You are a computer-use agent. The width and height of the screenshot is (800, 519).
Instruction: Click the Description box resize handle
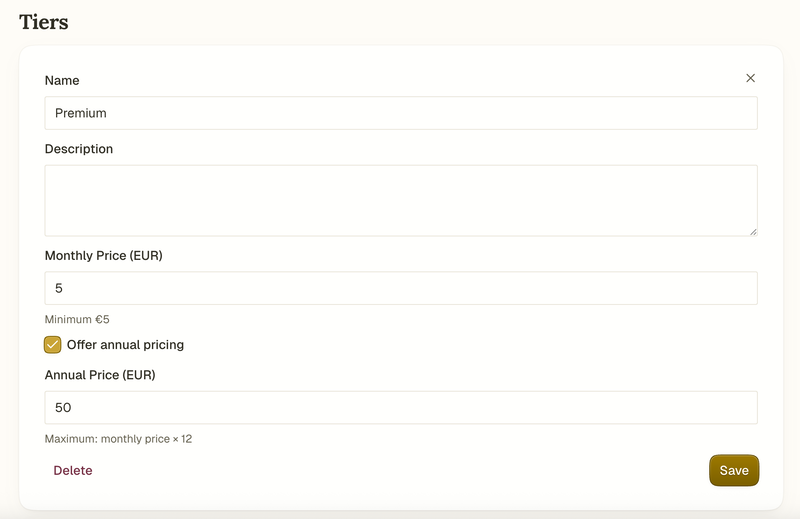(752, 231)
